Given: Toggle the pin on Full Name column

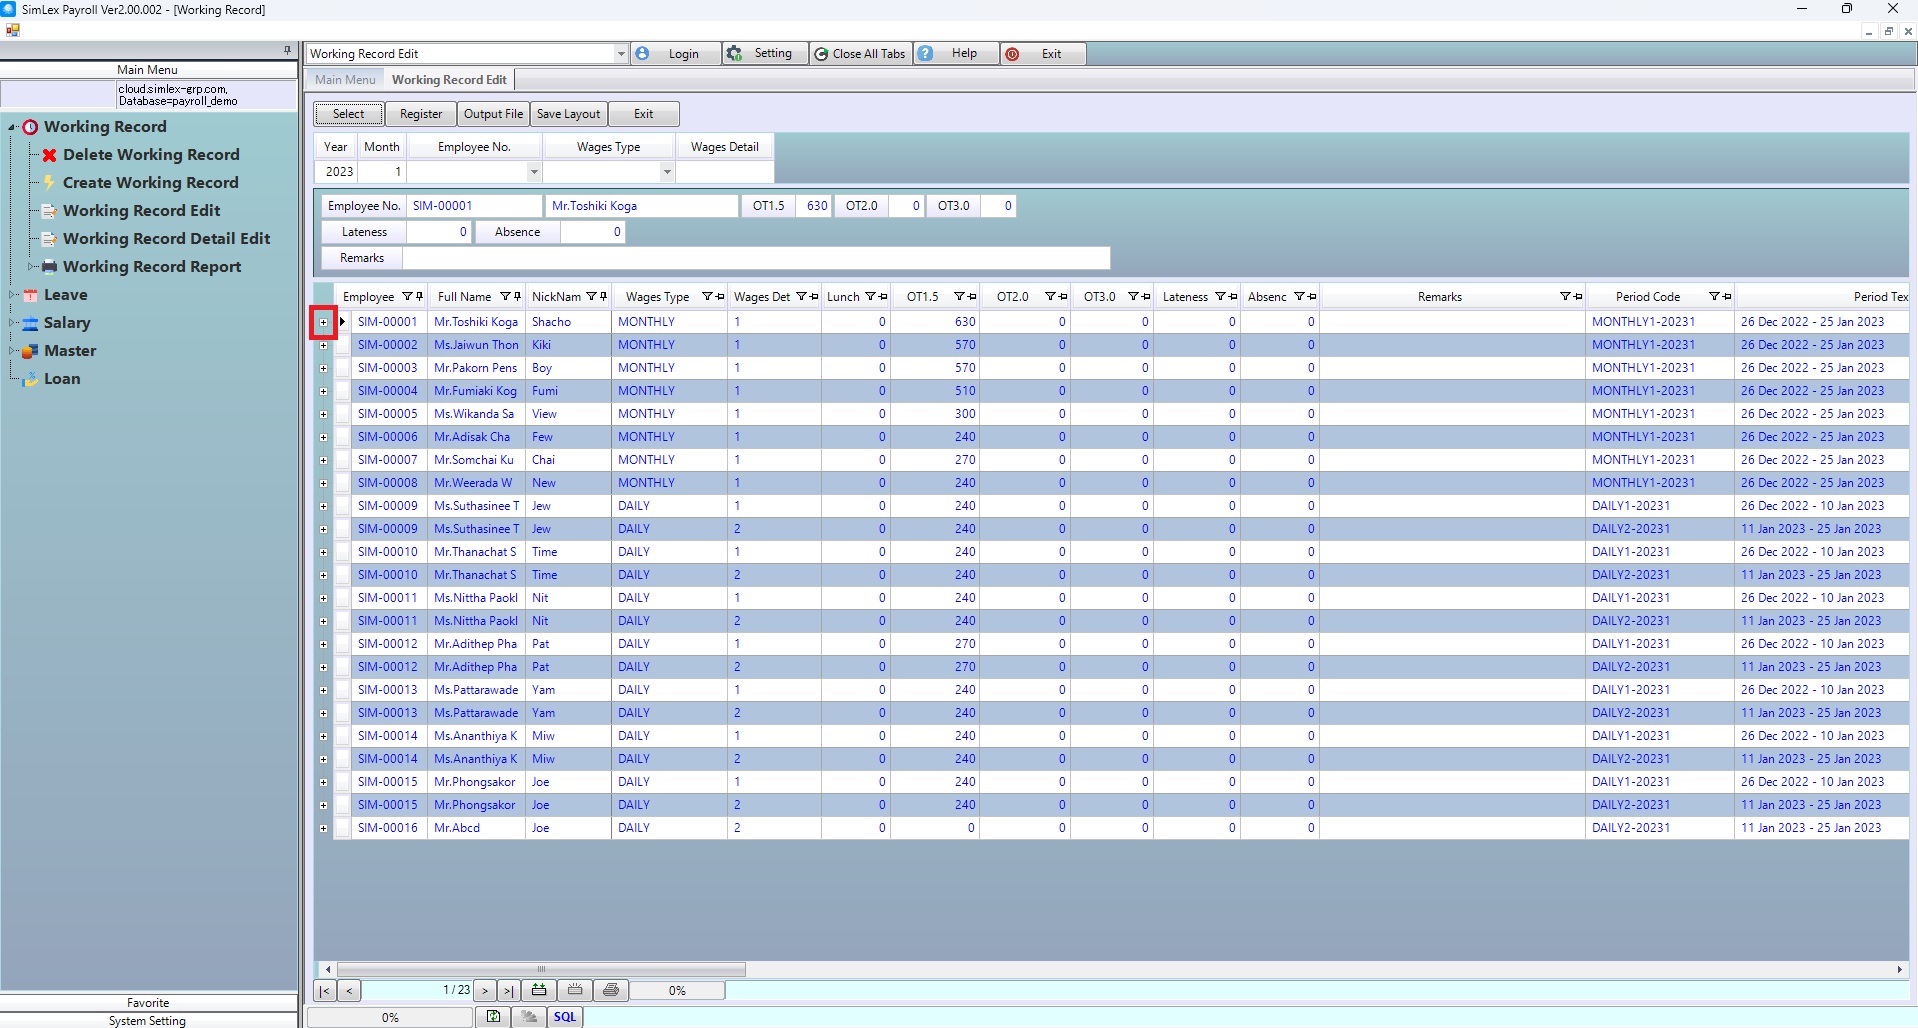Looking at the screenshot, I should pyautogui.click(x=517, y=297).
